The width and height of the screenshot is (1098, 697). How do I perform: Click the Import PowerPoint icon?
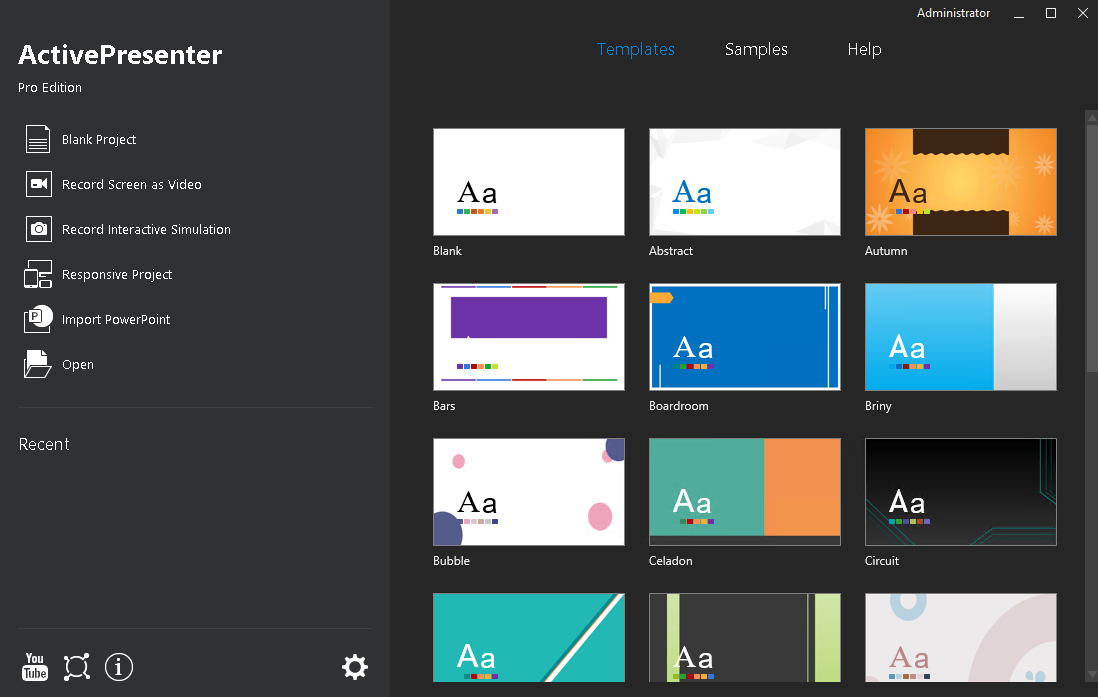pyautogui.click(x=38, y=319)
